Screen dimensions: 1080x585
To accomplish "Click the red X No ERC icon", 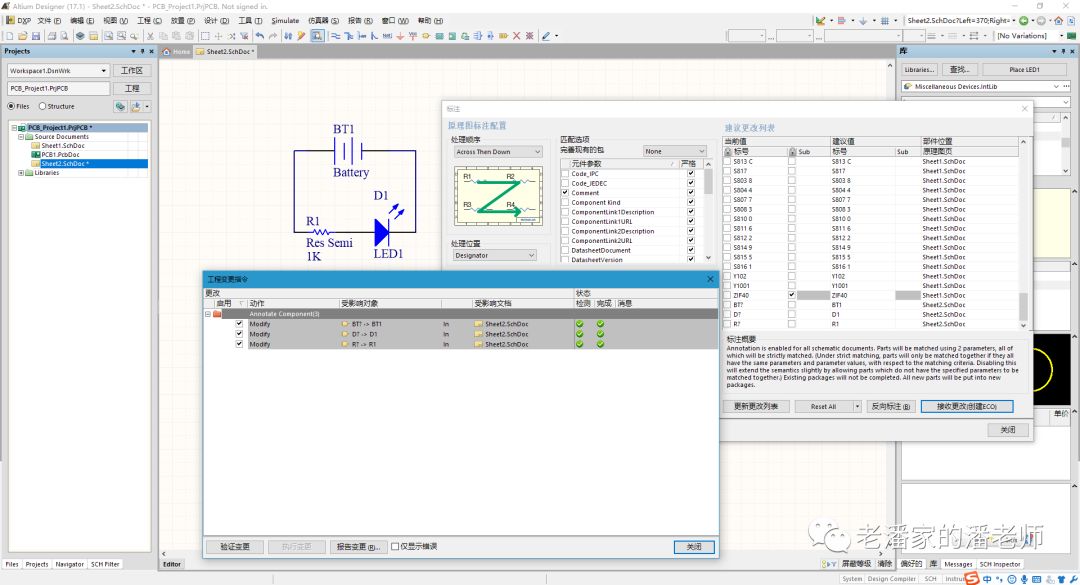I will [516, 36].
